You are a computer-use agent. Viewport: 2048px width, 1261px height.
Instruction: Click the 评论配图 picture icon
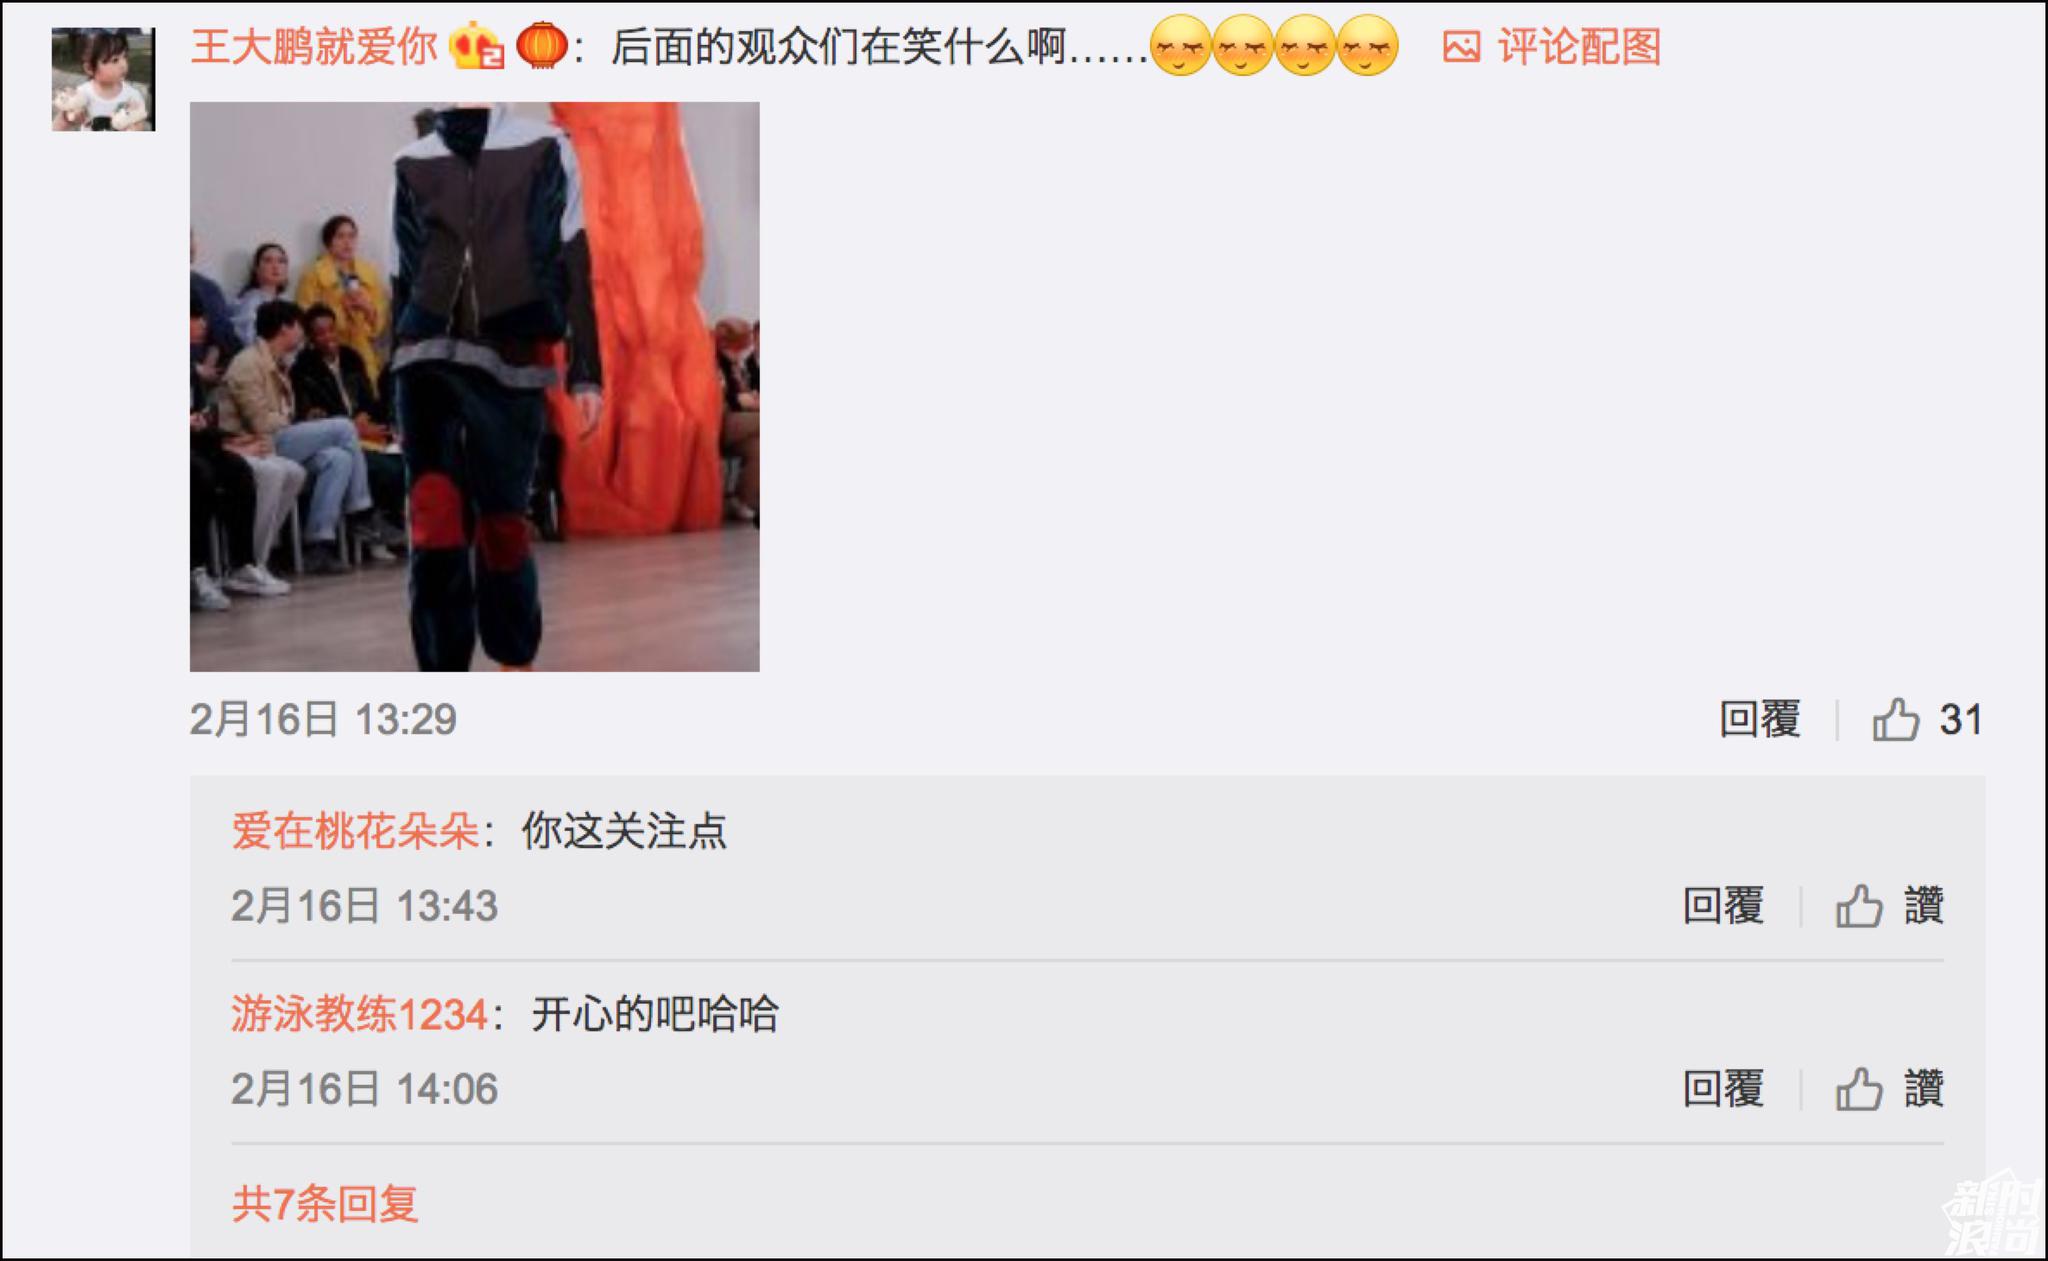[1461, 47]
